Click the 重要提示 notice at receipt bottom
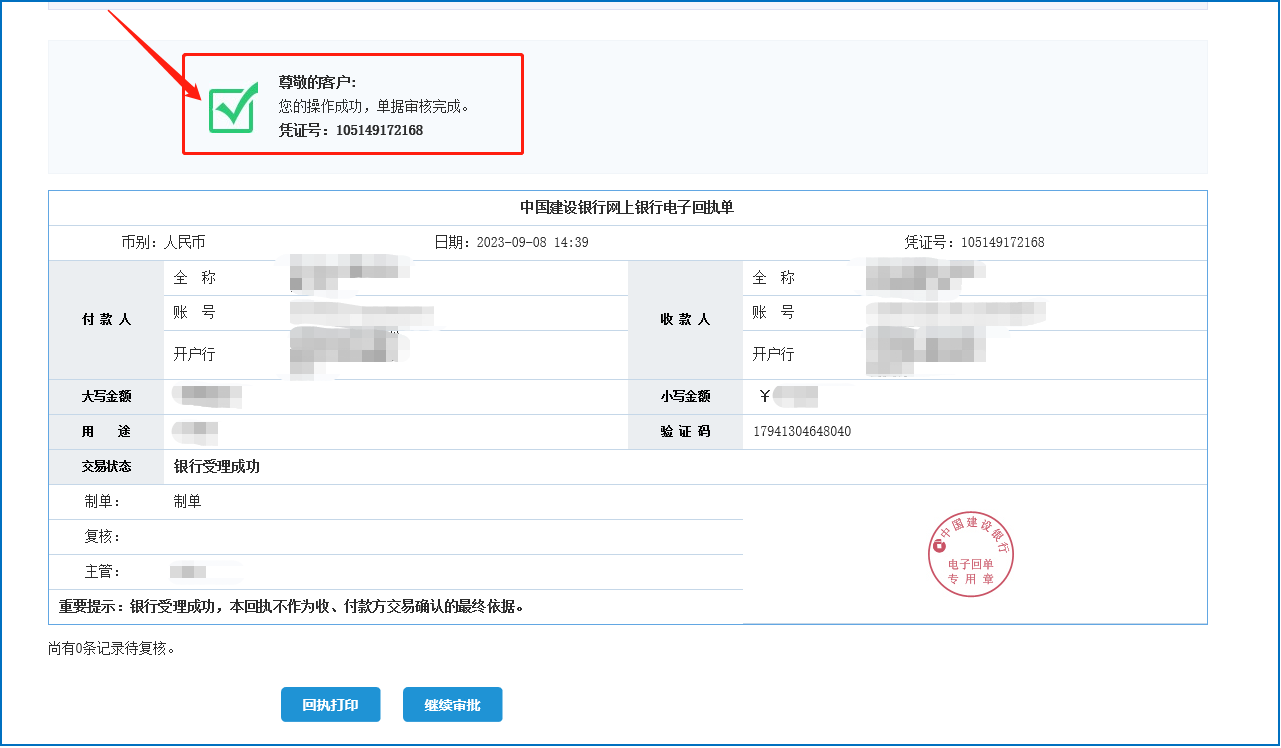1281x748 pixels. tap(292, 606)
